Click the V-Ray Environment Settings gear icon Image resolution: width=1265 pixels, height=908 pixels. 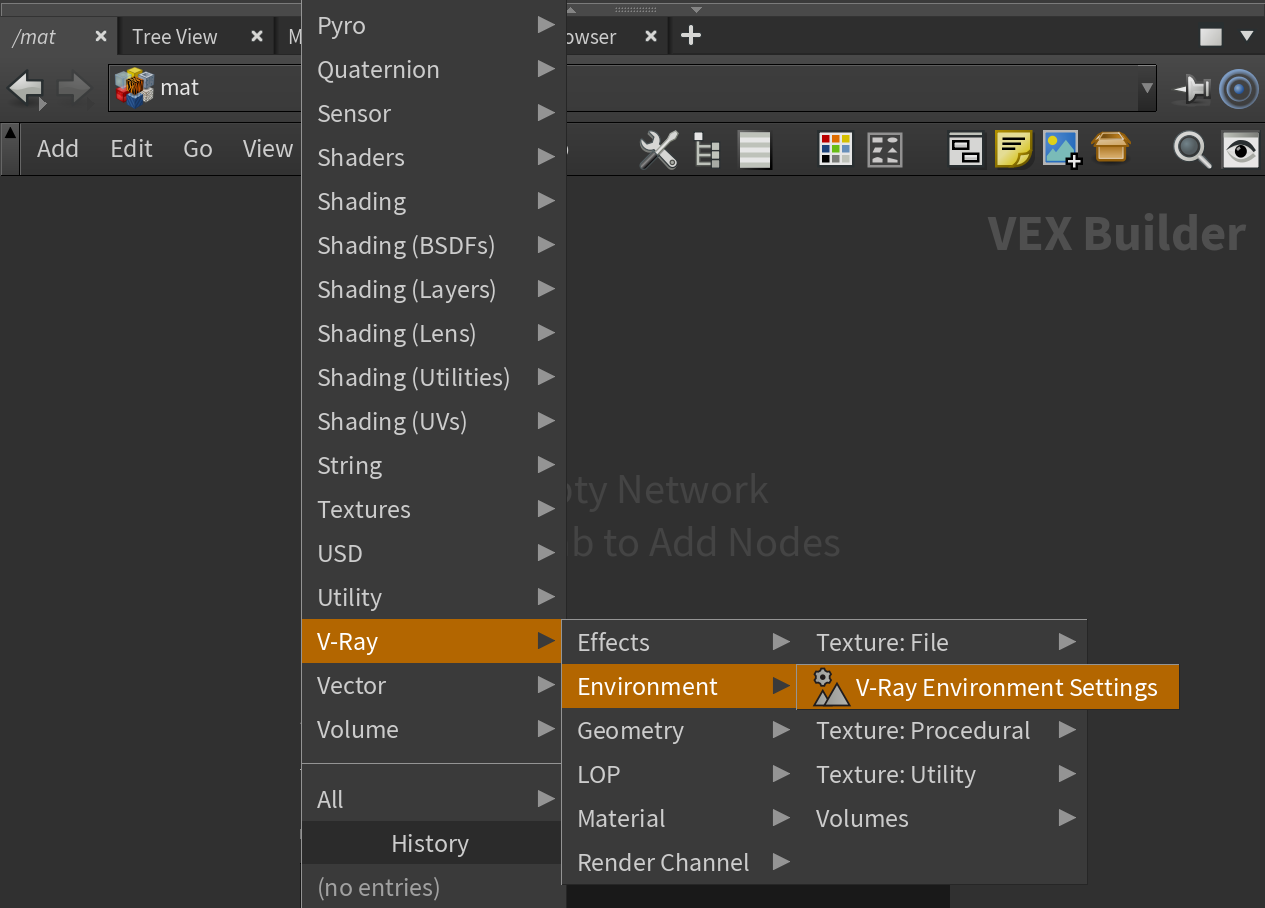click(829, 687)
